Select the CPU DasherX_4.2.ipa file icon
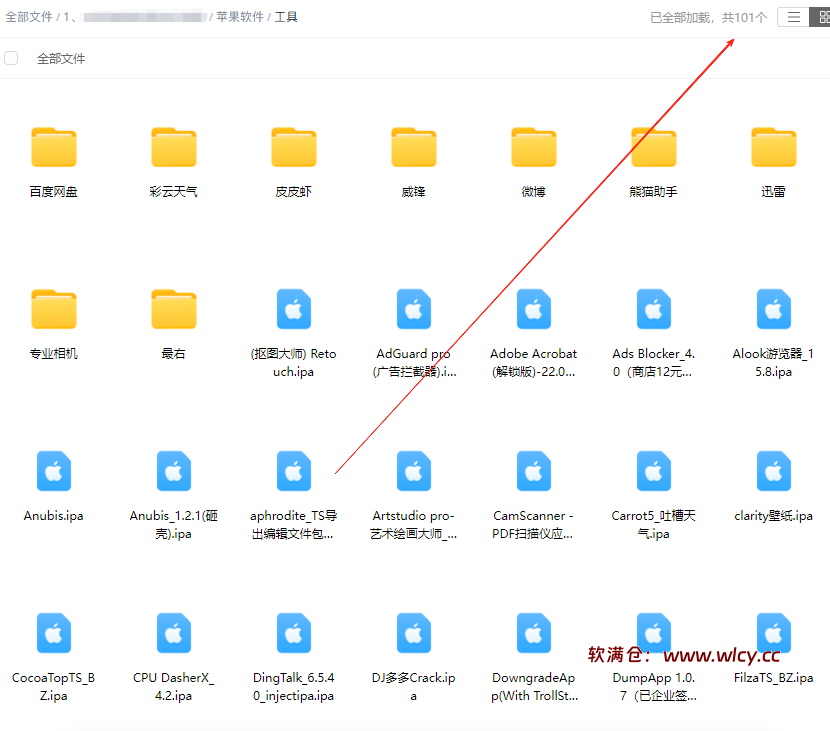Screen dimensions: 830x731 pyautogui.click(x=174, y=633)
